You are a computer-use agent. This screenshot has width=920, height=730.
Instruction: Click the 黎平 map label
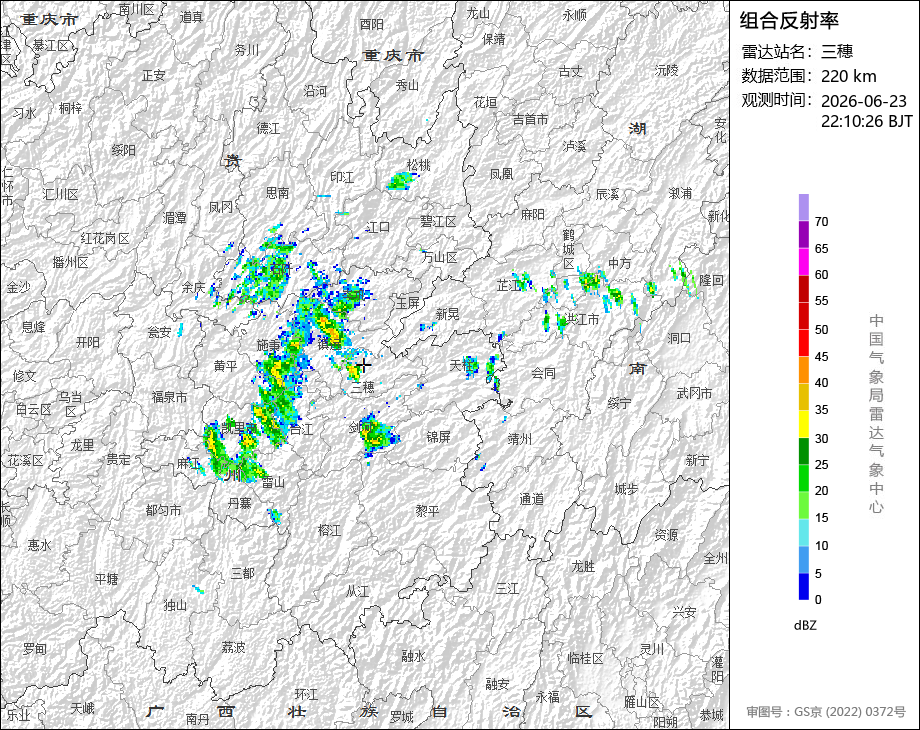click(427, 511)
